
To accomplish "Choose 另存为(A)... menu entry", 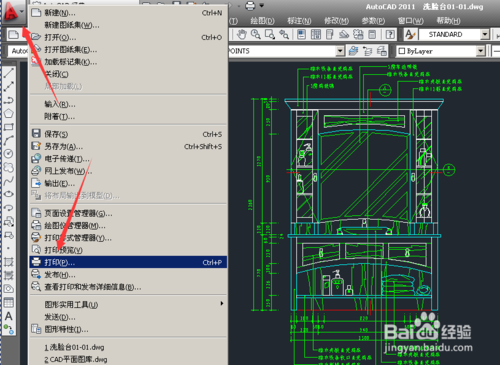I will pos(128,147).
